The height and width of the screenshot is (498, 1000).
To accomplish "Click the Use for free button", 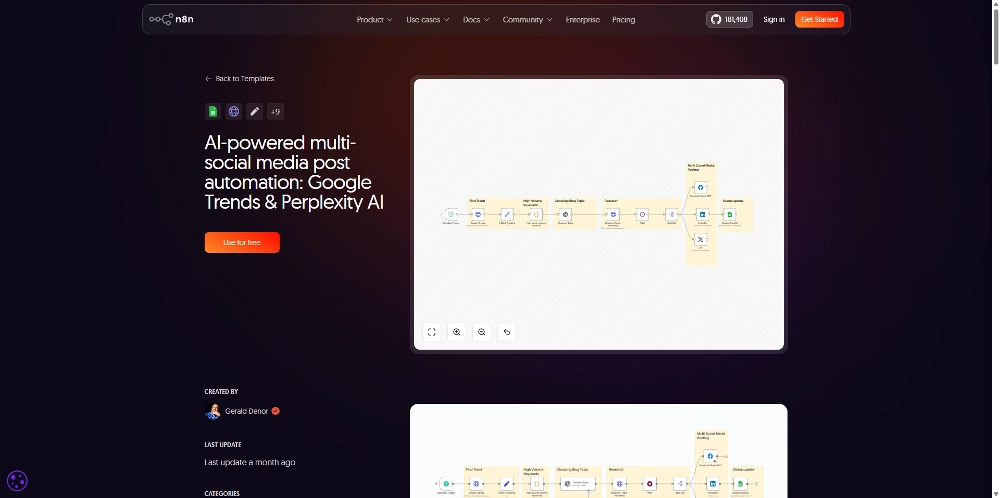I will pos(242,242).
